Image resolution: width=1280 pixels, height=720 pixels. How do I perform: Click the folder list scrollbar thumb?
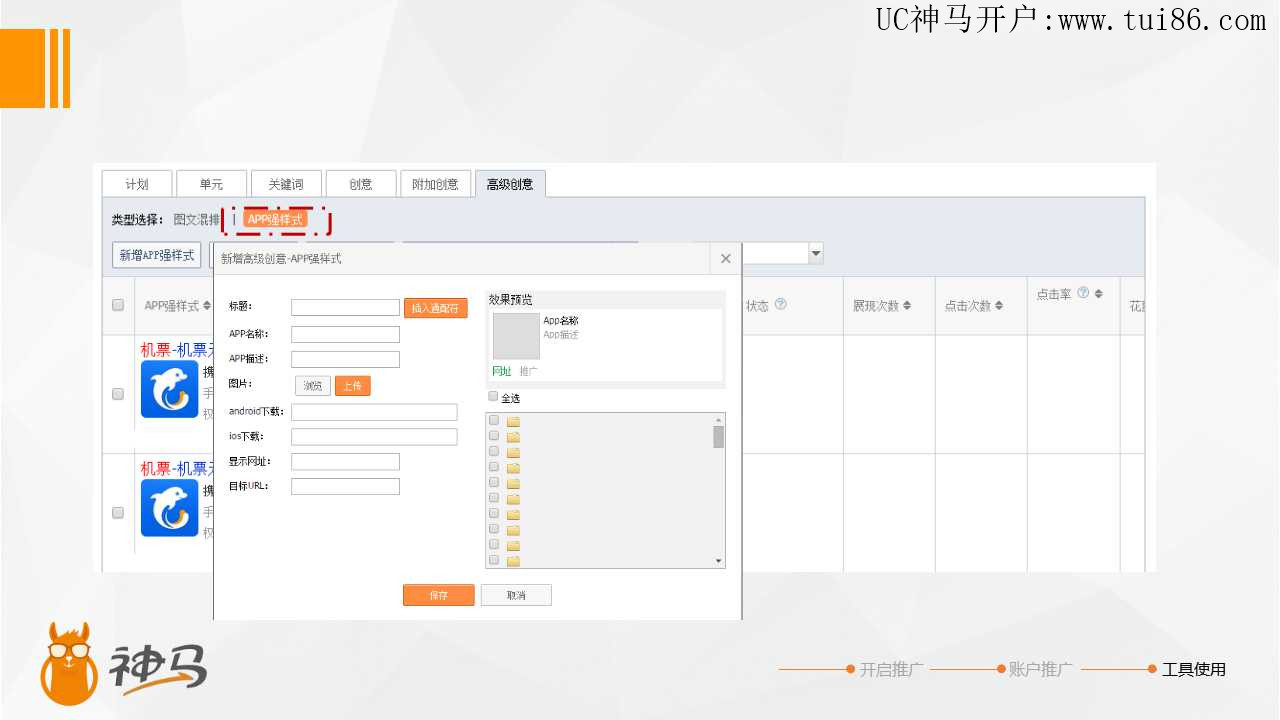(718, 436)
